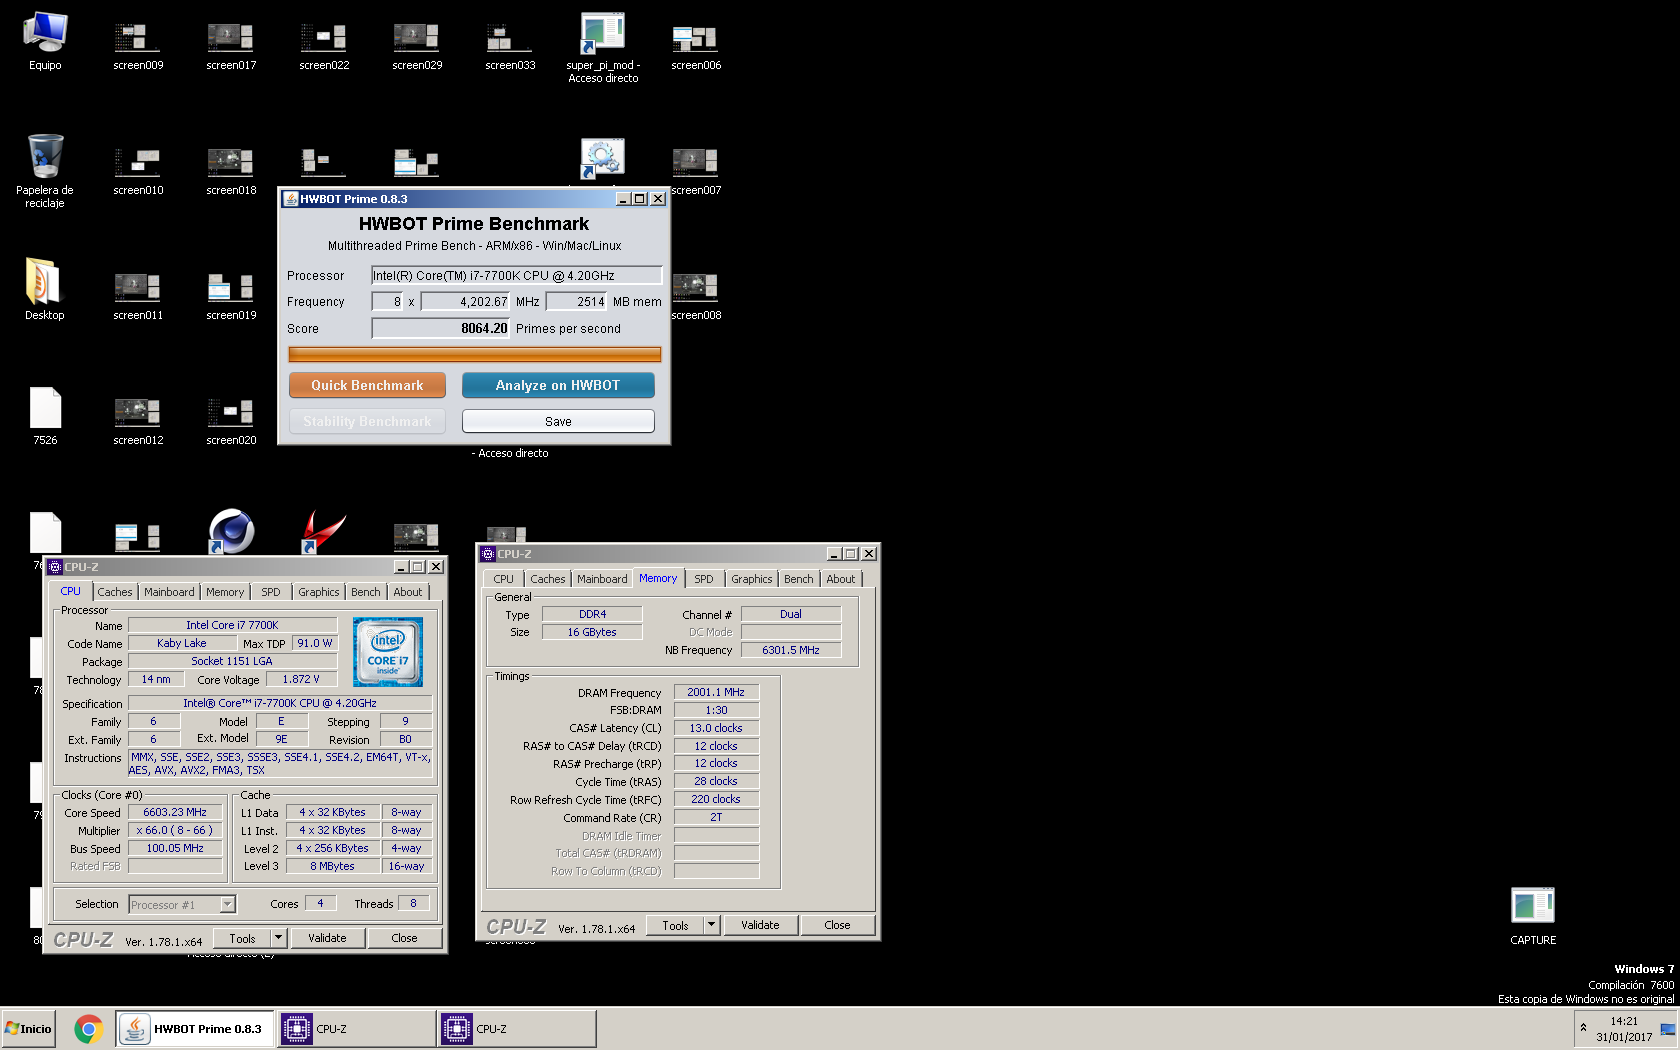Select the screen012 desktop file
The width and height of the screenshot is (1680, 1050).
click(x=138, y=420)
